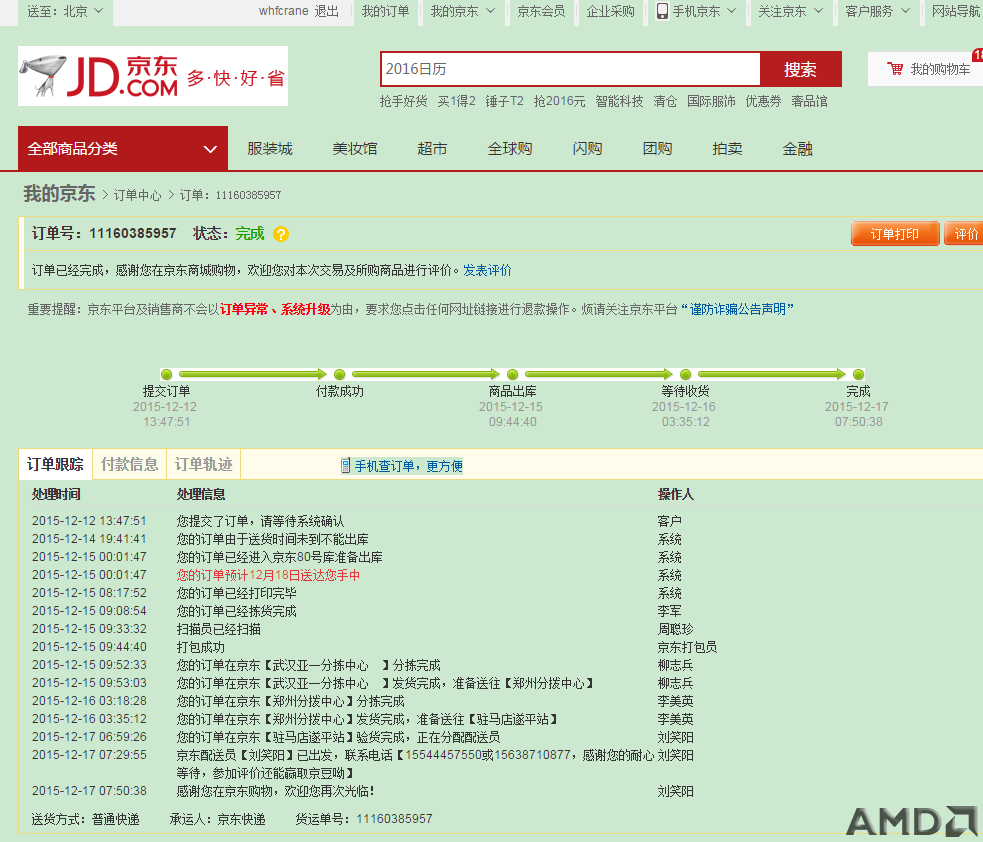Image resolution: width=983 pixels, height=842 pixels.
Task: Open the 谨防诈骗公告声明 link
Action: pos(738,309)
